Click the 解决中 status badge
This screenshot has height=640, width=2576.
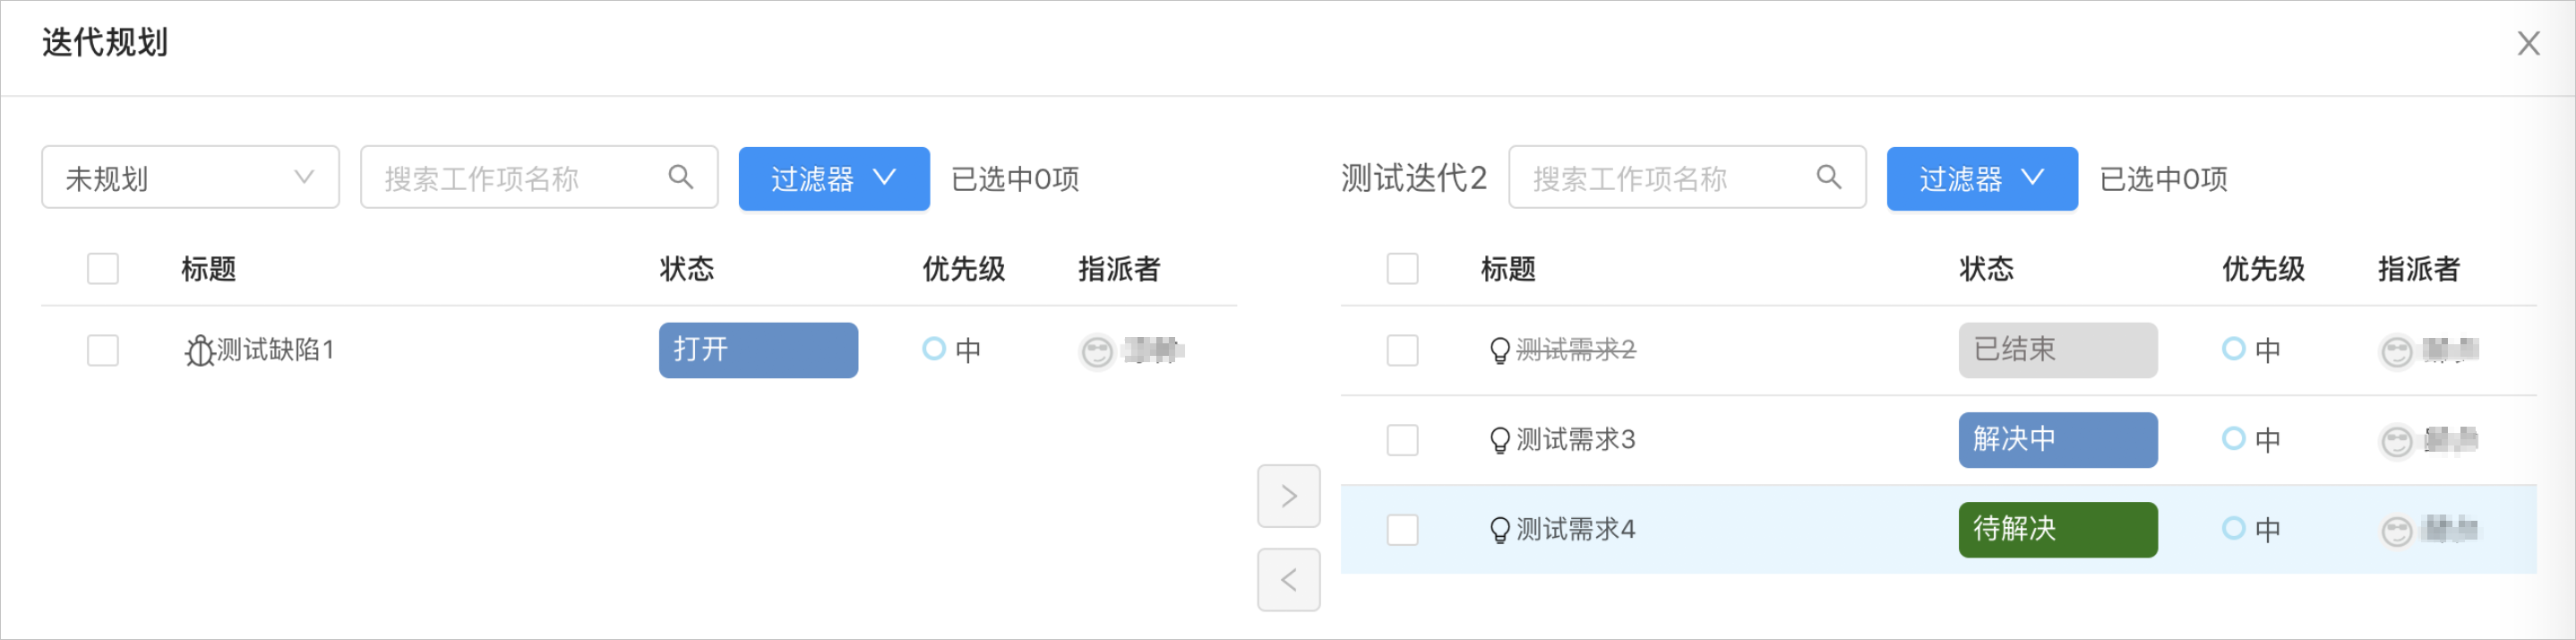(x=2057, y=440)
